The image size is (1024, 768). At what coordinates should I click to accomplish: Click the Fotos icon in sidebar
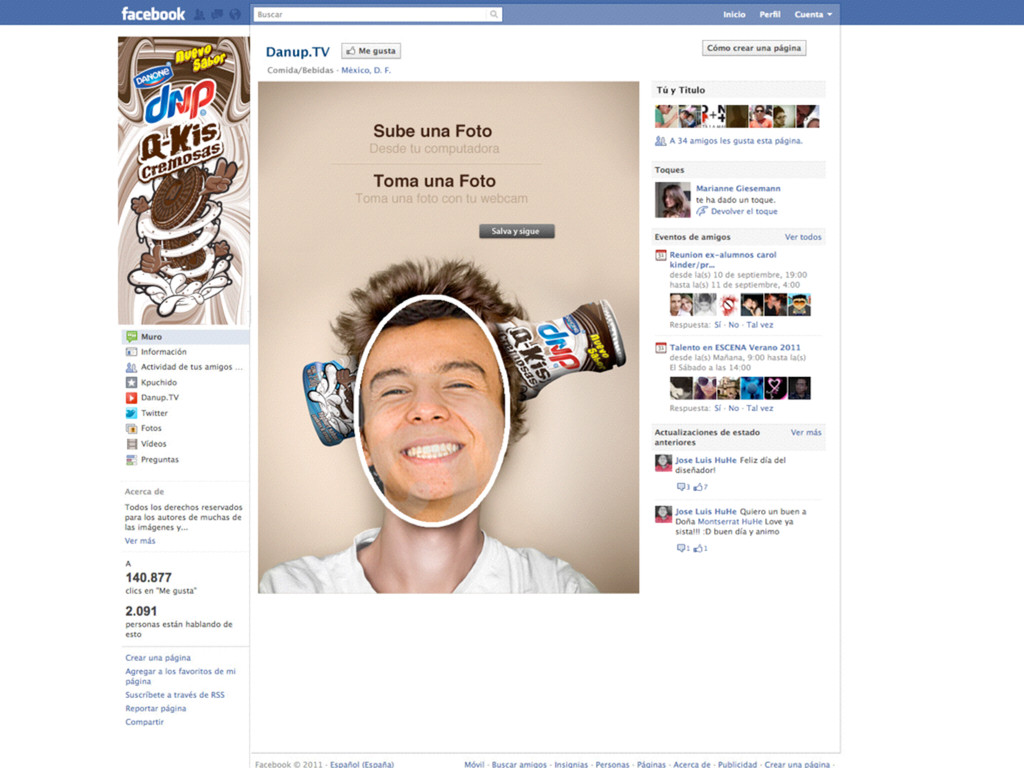click(x=131, y=428)
